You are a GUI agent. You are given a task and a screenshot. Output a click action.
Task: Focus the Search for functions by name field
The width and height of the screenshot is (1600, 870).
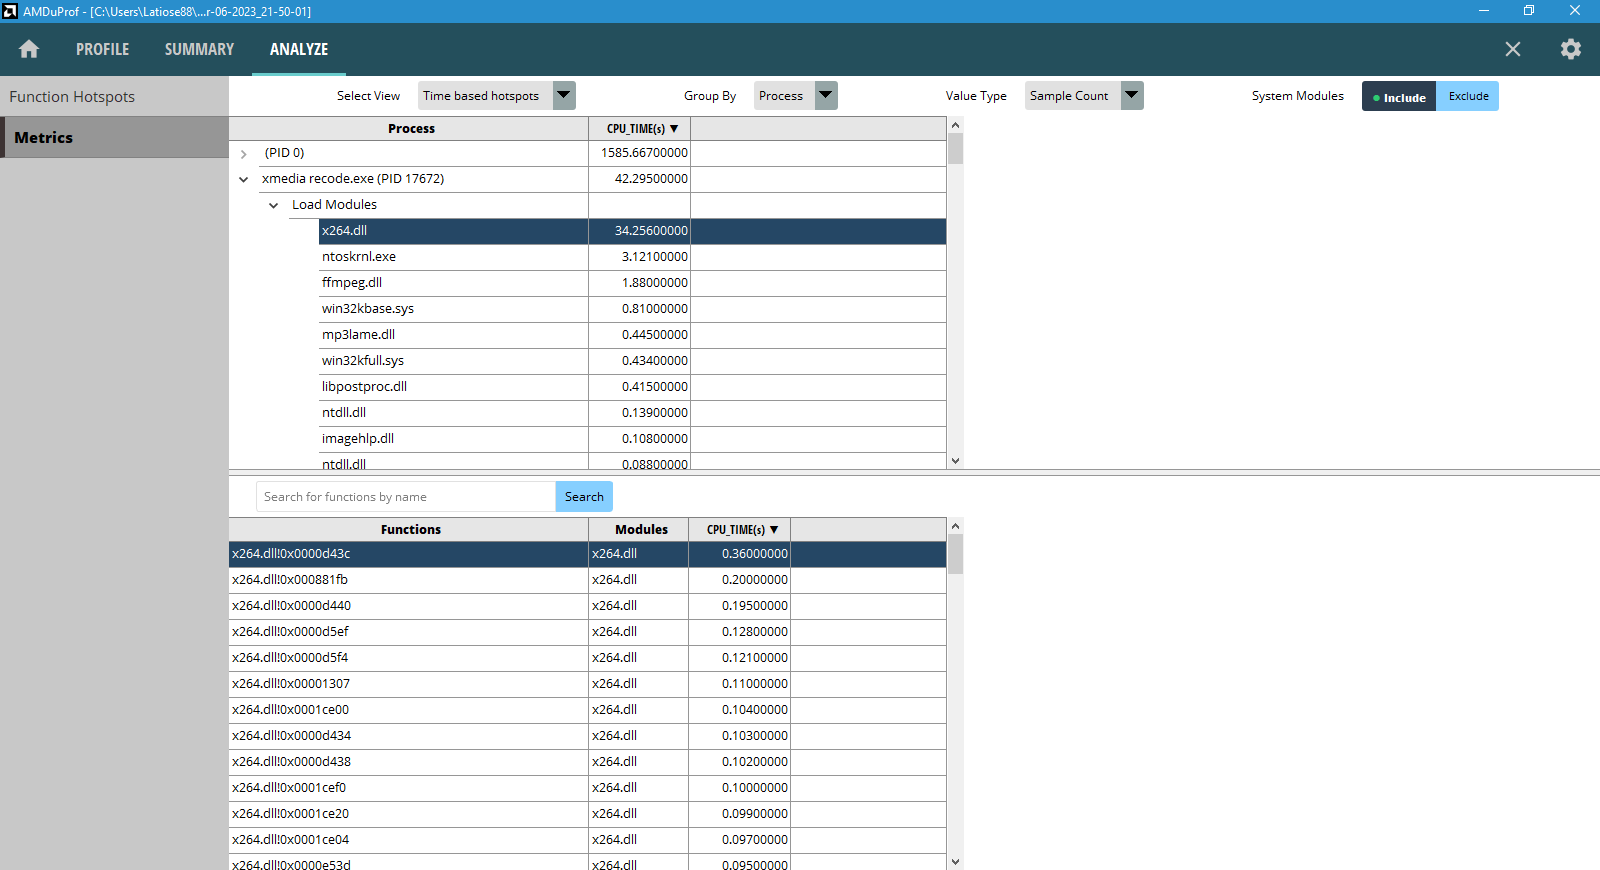pos(406,497)
